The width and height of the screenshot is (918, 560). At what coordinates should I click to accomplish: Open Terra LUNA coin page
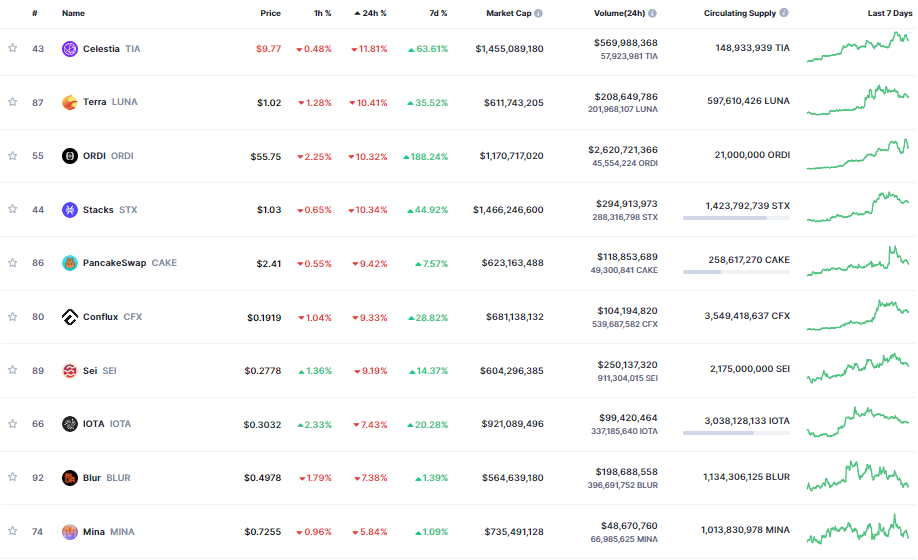pos(110,102)
